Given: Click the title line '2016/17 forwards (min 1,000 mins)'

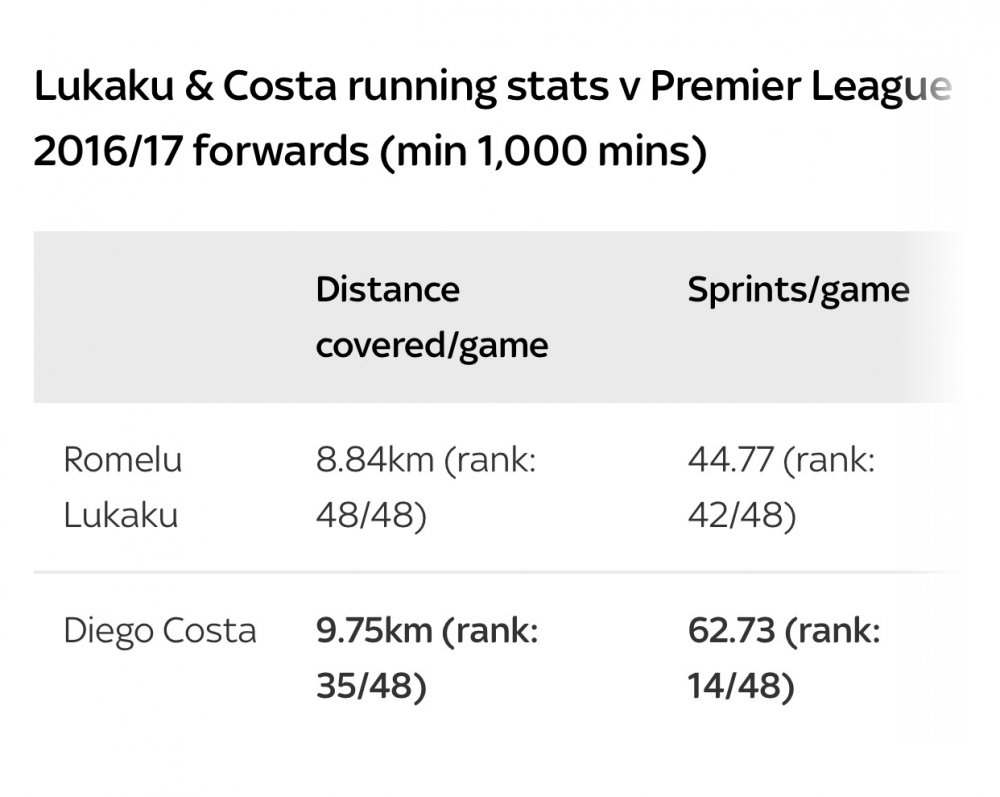Looking at the screenshot, I should click(370, 152).
